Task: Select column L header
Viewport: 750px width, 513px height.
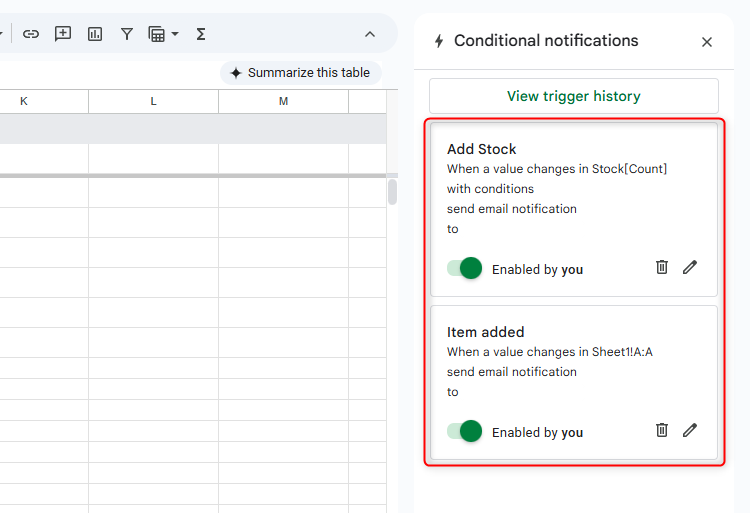Action: point(153,102)
